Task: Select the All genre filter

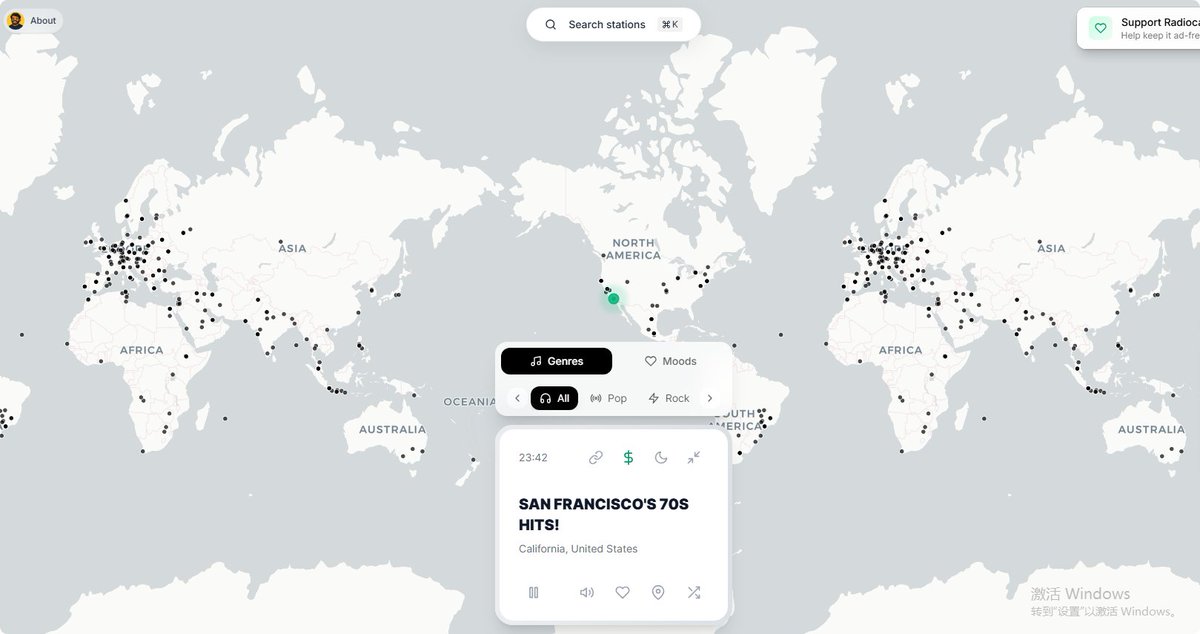Action: 554,398
